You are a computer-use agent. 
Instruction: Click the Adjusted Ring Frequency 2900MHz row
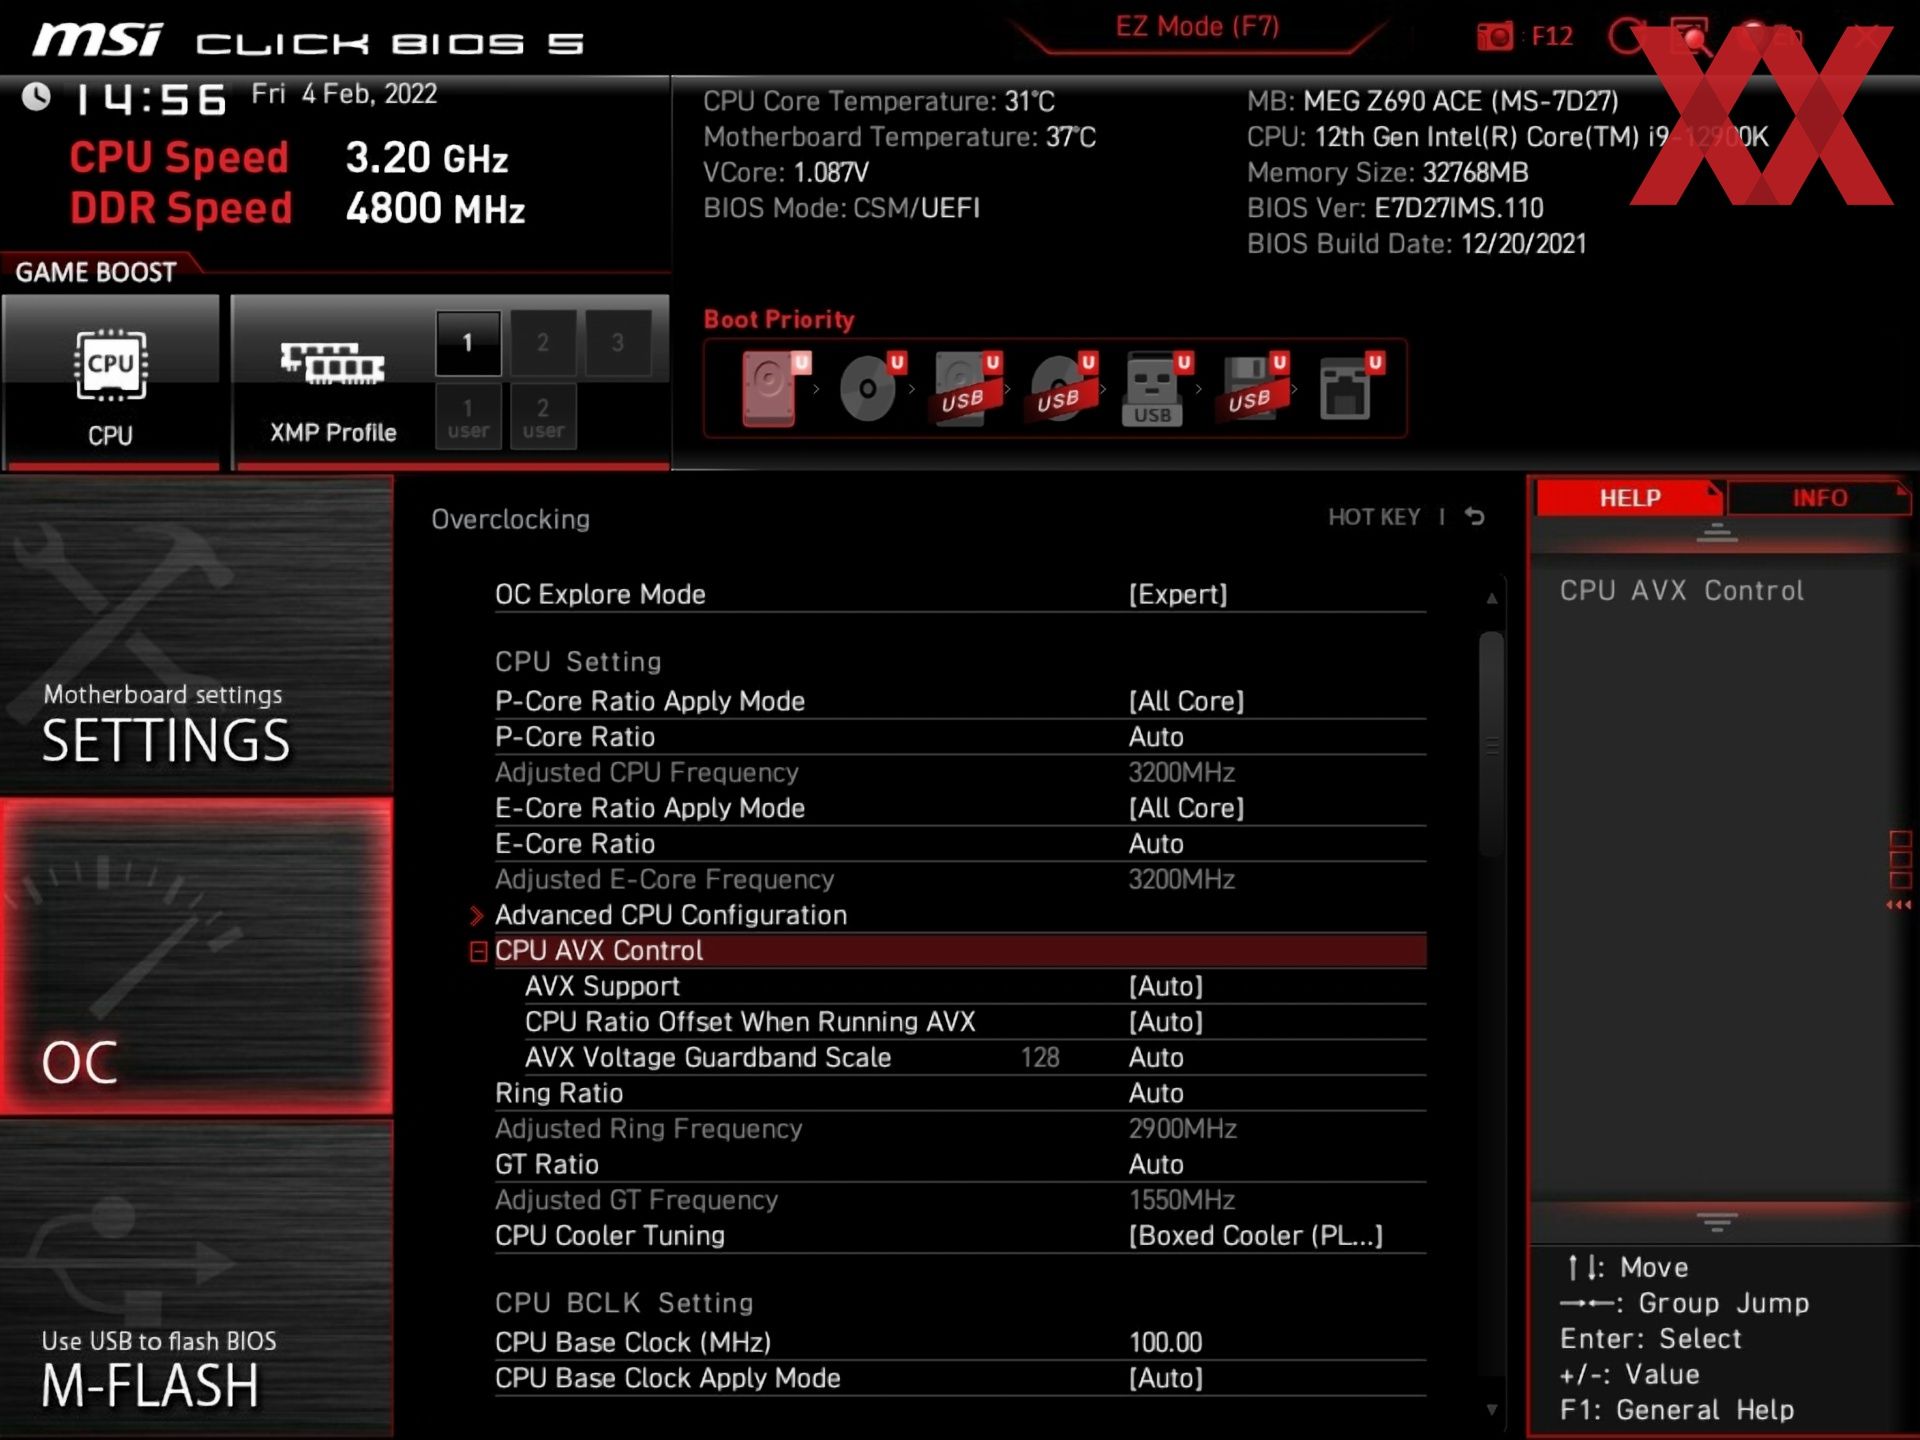pos(960,1129)
